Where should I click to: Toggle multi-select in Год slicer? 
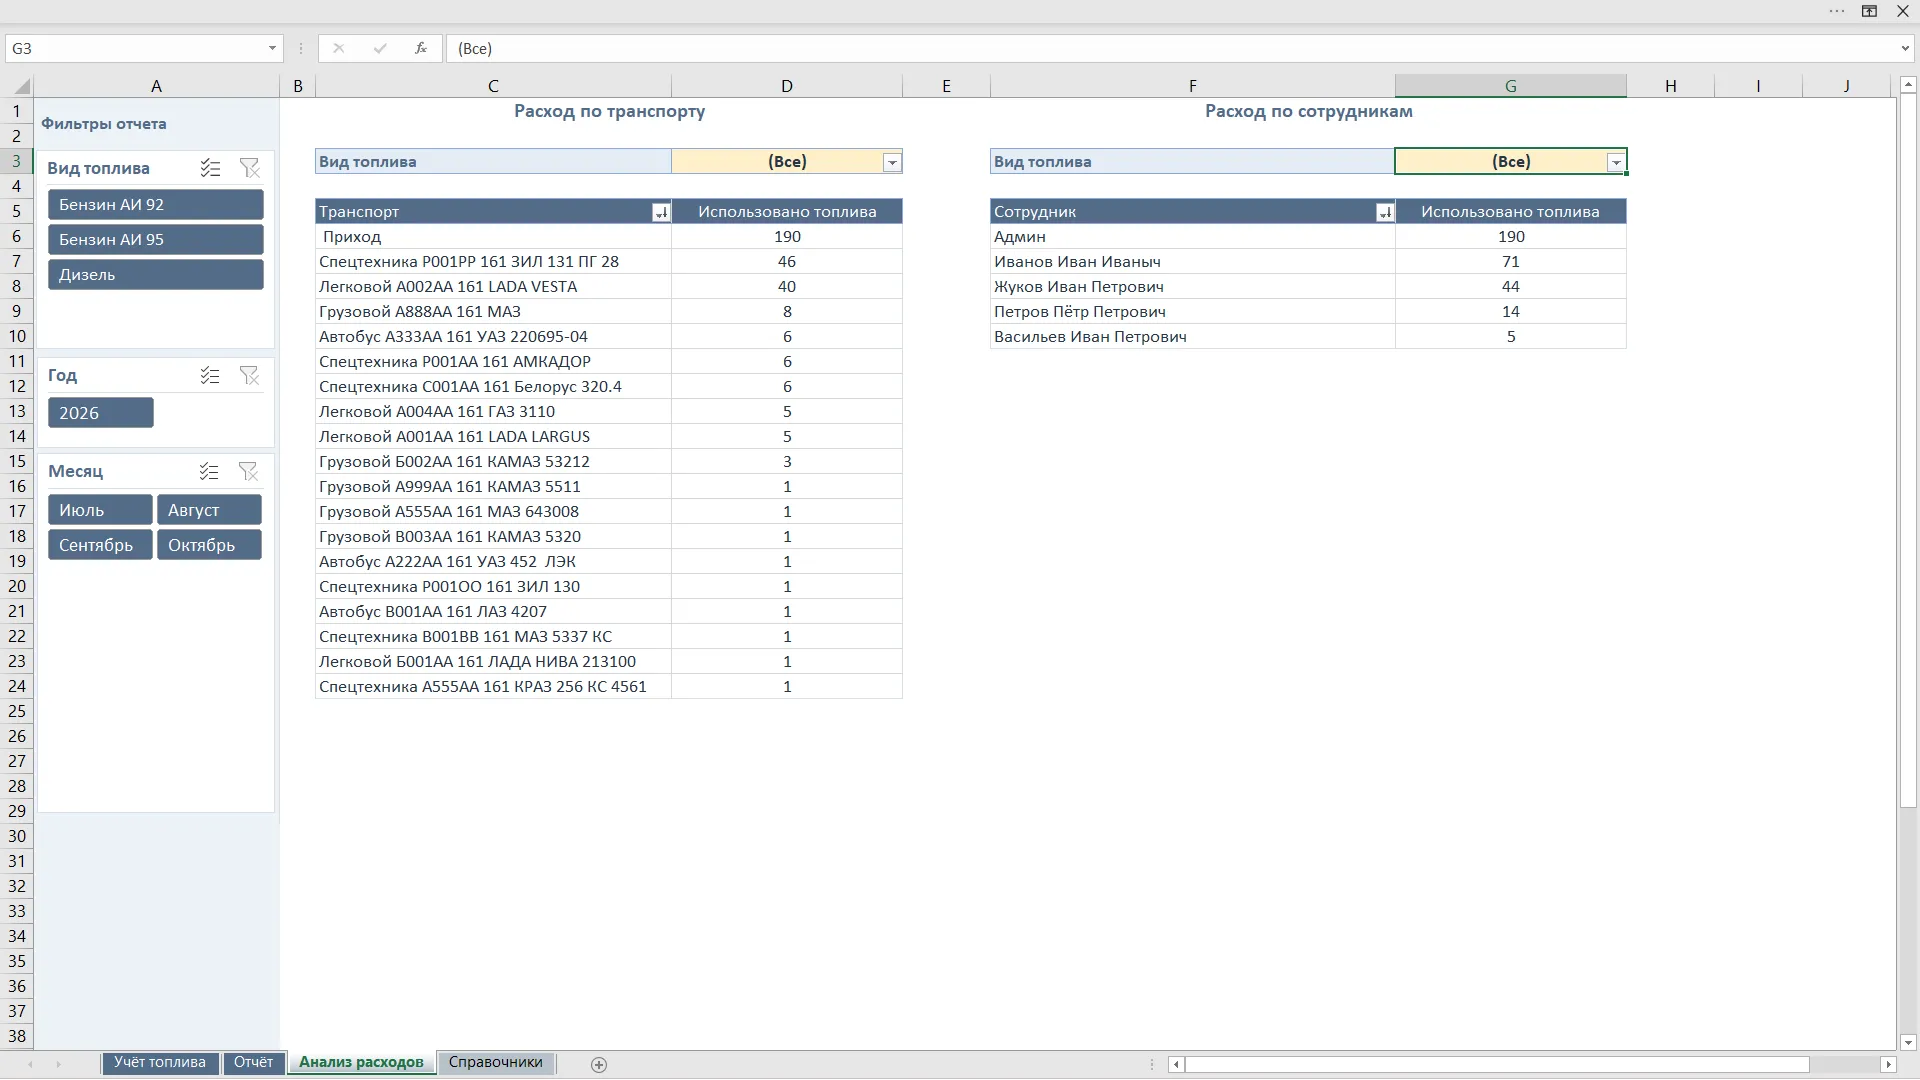point(210,375)
